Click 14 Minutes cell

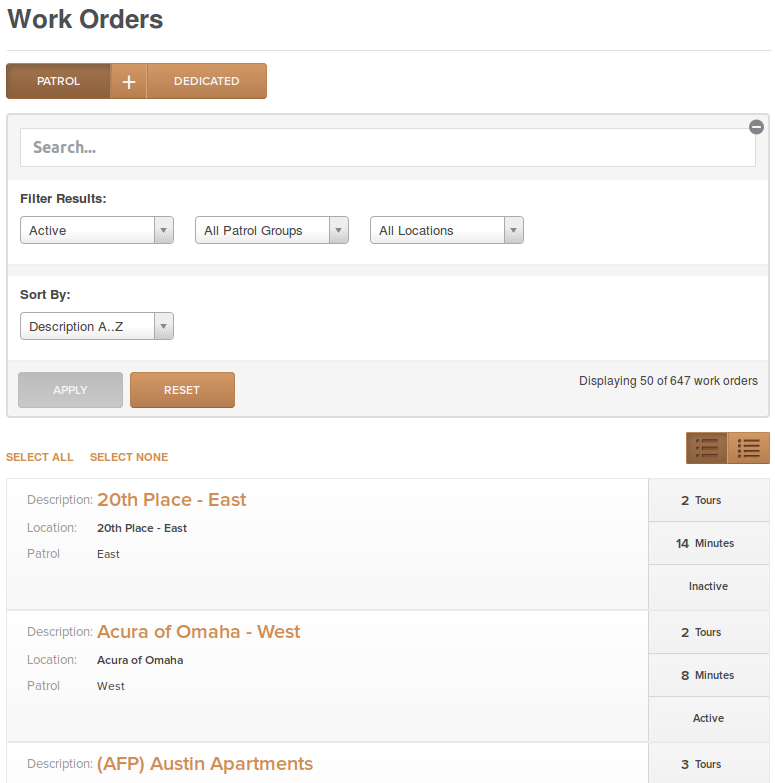coord(709,543)
